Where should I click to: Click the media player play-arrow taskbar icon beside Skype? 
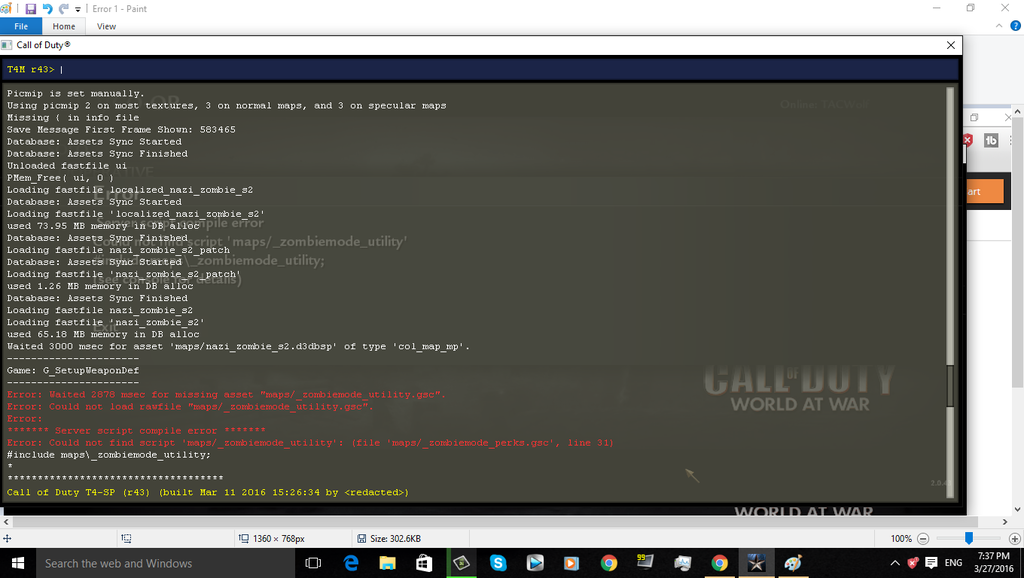535,563
